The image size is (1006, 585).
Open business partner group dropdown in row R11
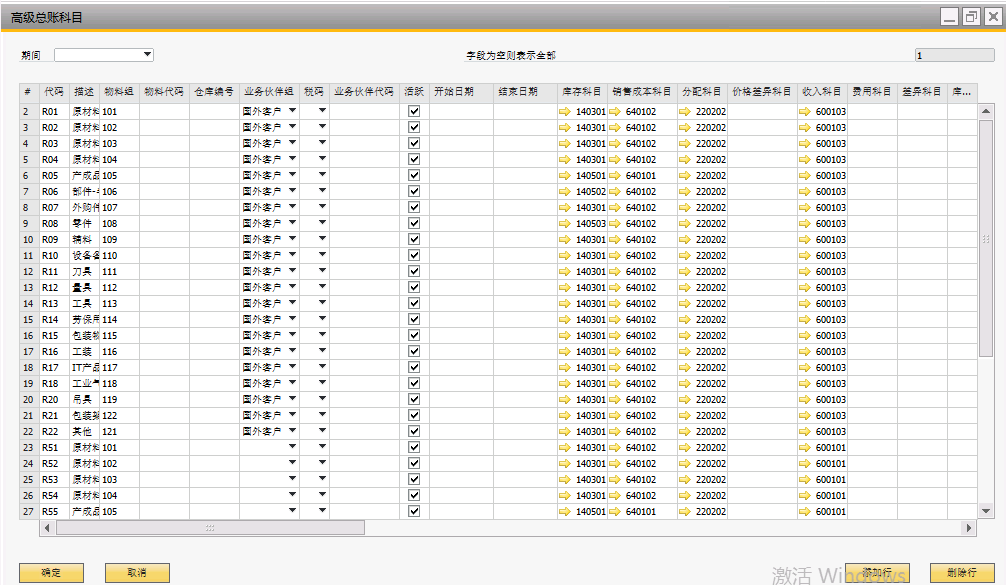coord(293,271)
